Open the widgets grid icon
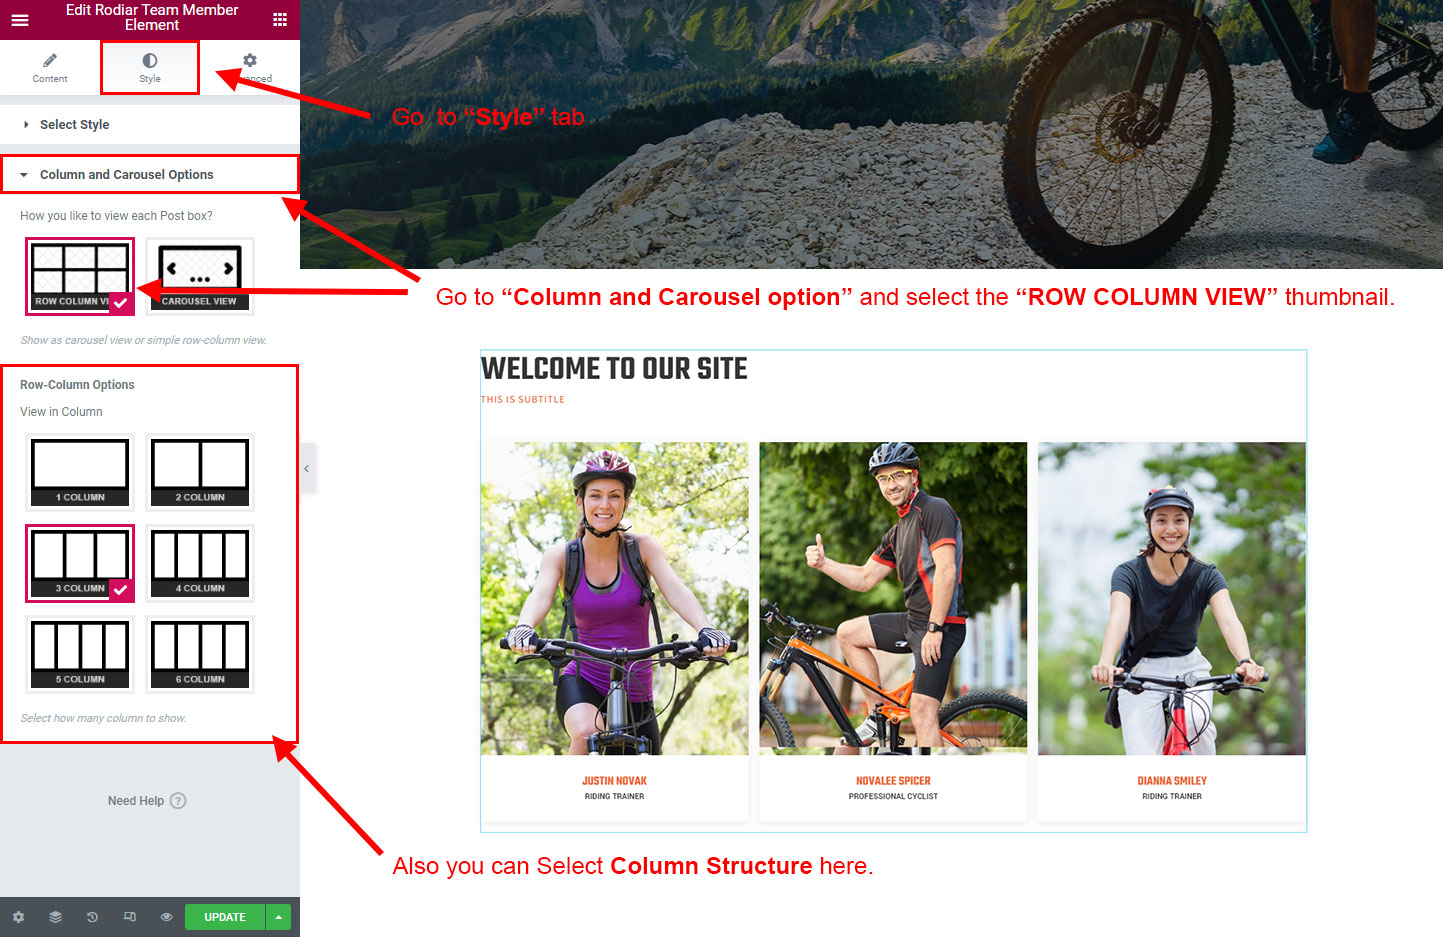Viewport: 1443px width, 937px height. (x=280, y=19)
